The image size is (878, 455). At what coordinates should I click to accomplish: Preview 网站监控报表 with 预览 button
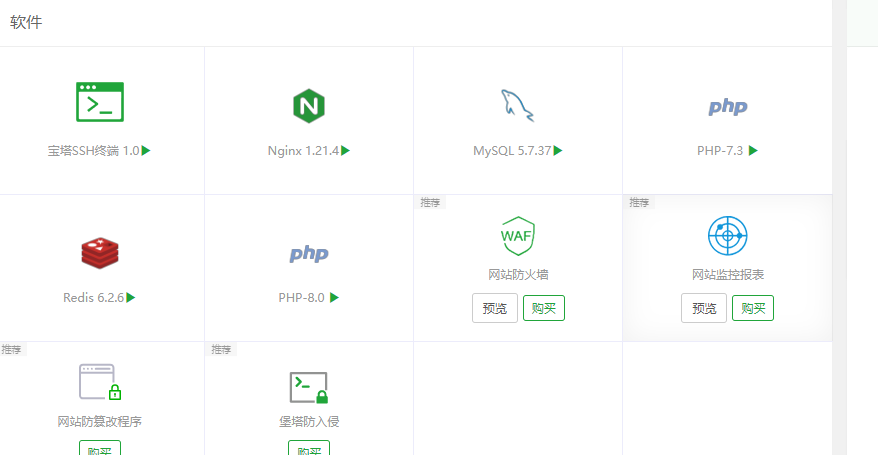(x=704, y=308)
